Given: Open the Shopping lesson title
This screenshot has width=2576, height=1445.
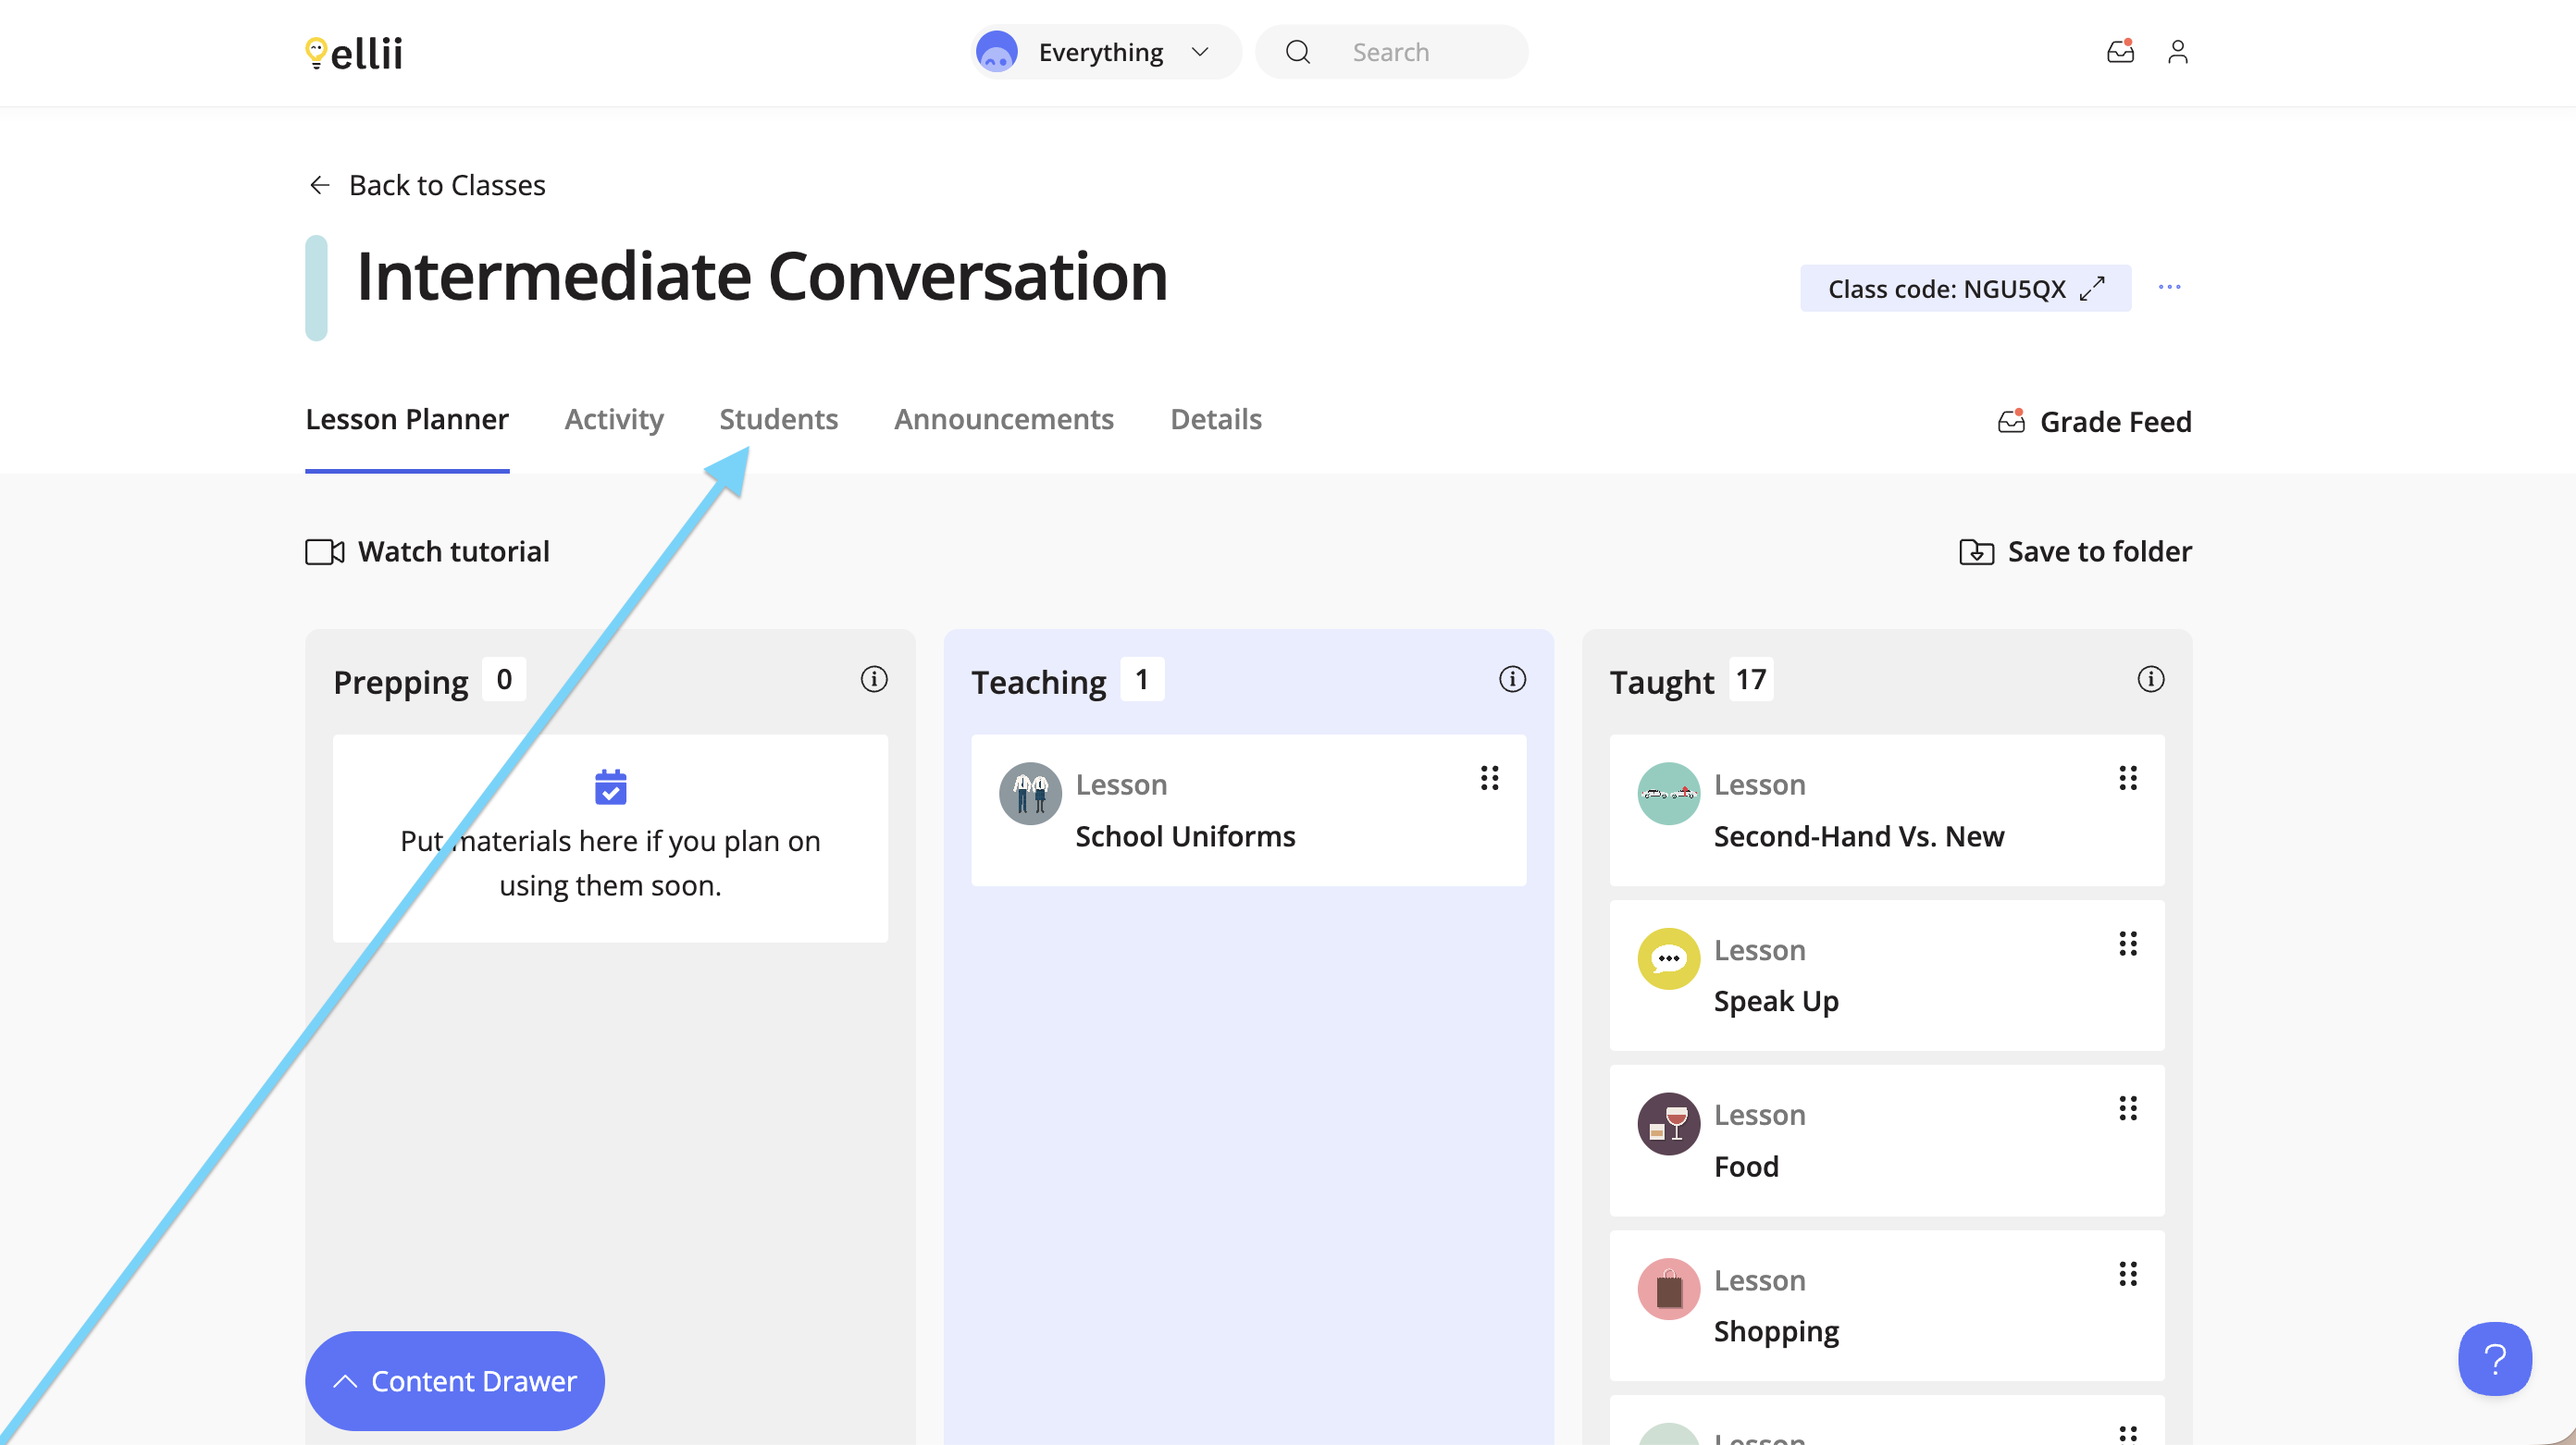Looking at the screenshot, I should pyautogui.click(x=1776, y=1331).
